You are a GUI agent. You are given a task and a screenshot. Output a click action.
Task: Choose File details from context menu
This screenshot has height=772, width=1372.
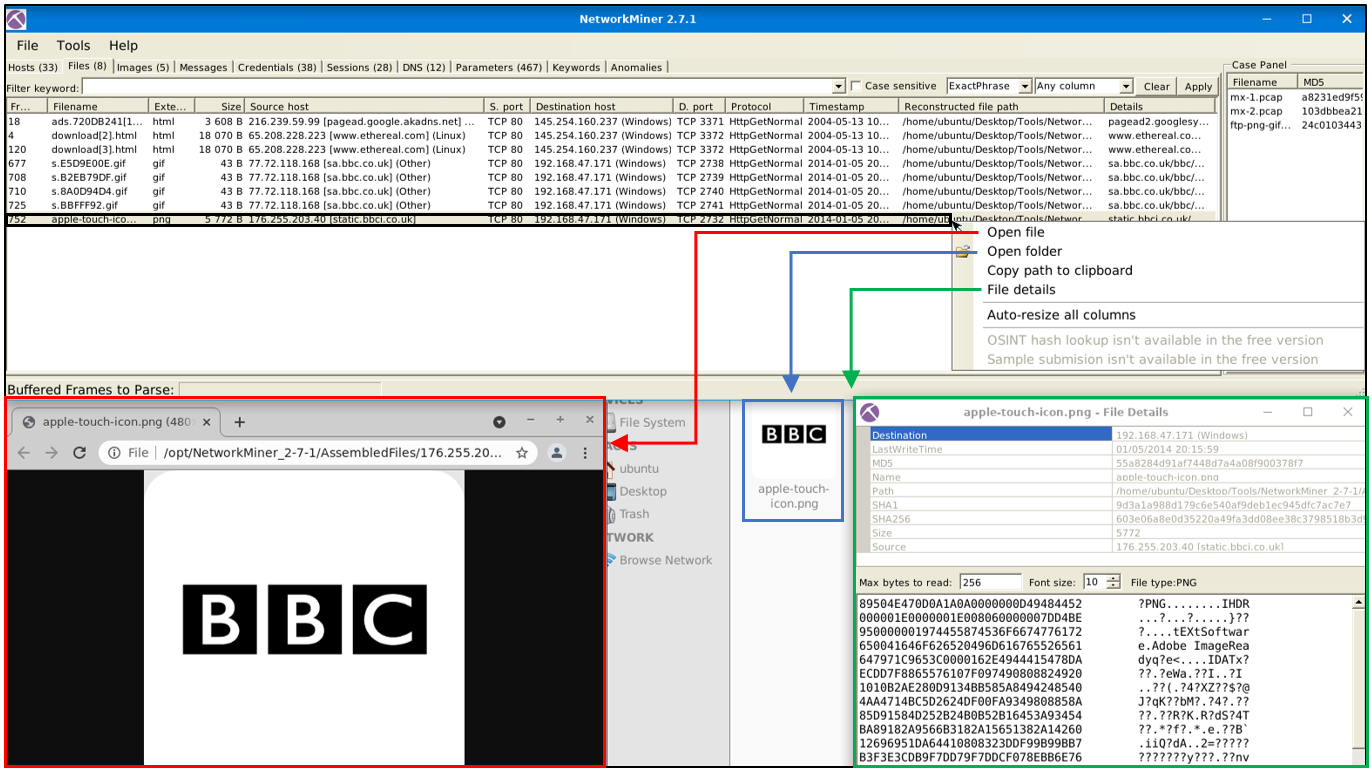pos(1021,289)
